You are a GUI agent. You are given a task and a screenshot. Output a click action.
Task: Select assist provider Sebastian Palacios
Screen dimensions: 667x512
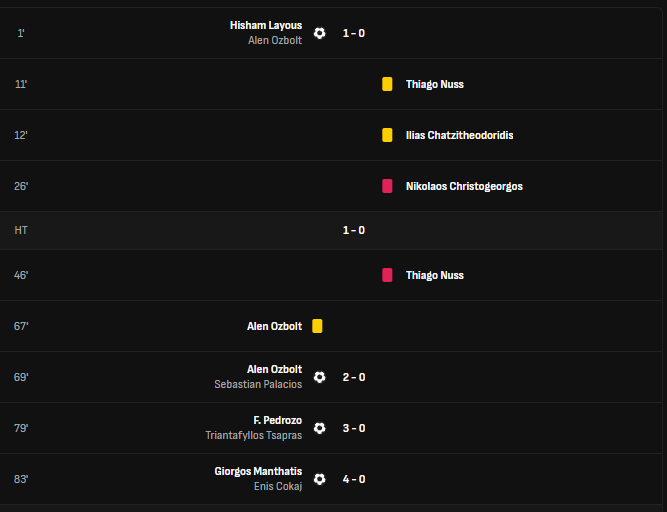tap(258, 384)
